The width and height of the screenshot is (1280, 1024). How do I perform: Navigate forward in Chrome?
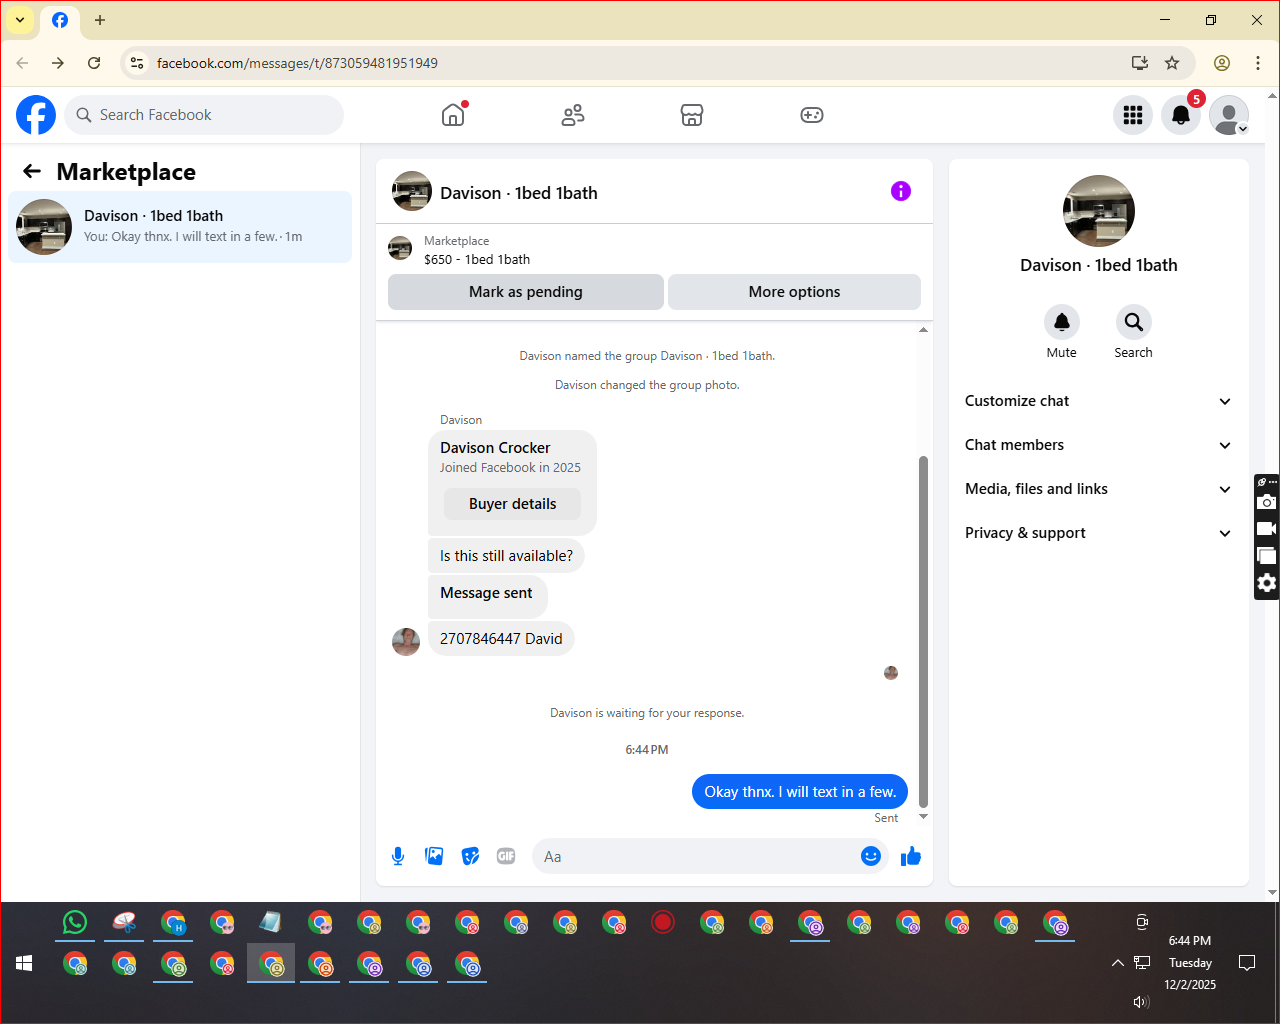tap(58, 63)
